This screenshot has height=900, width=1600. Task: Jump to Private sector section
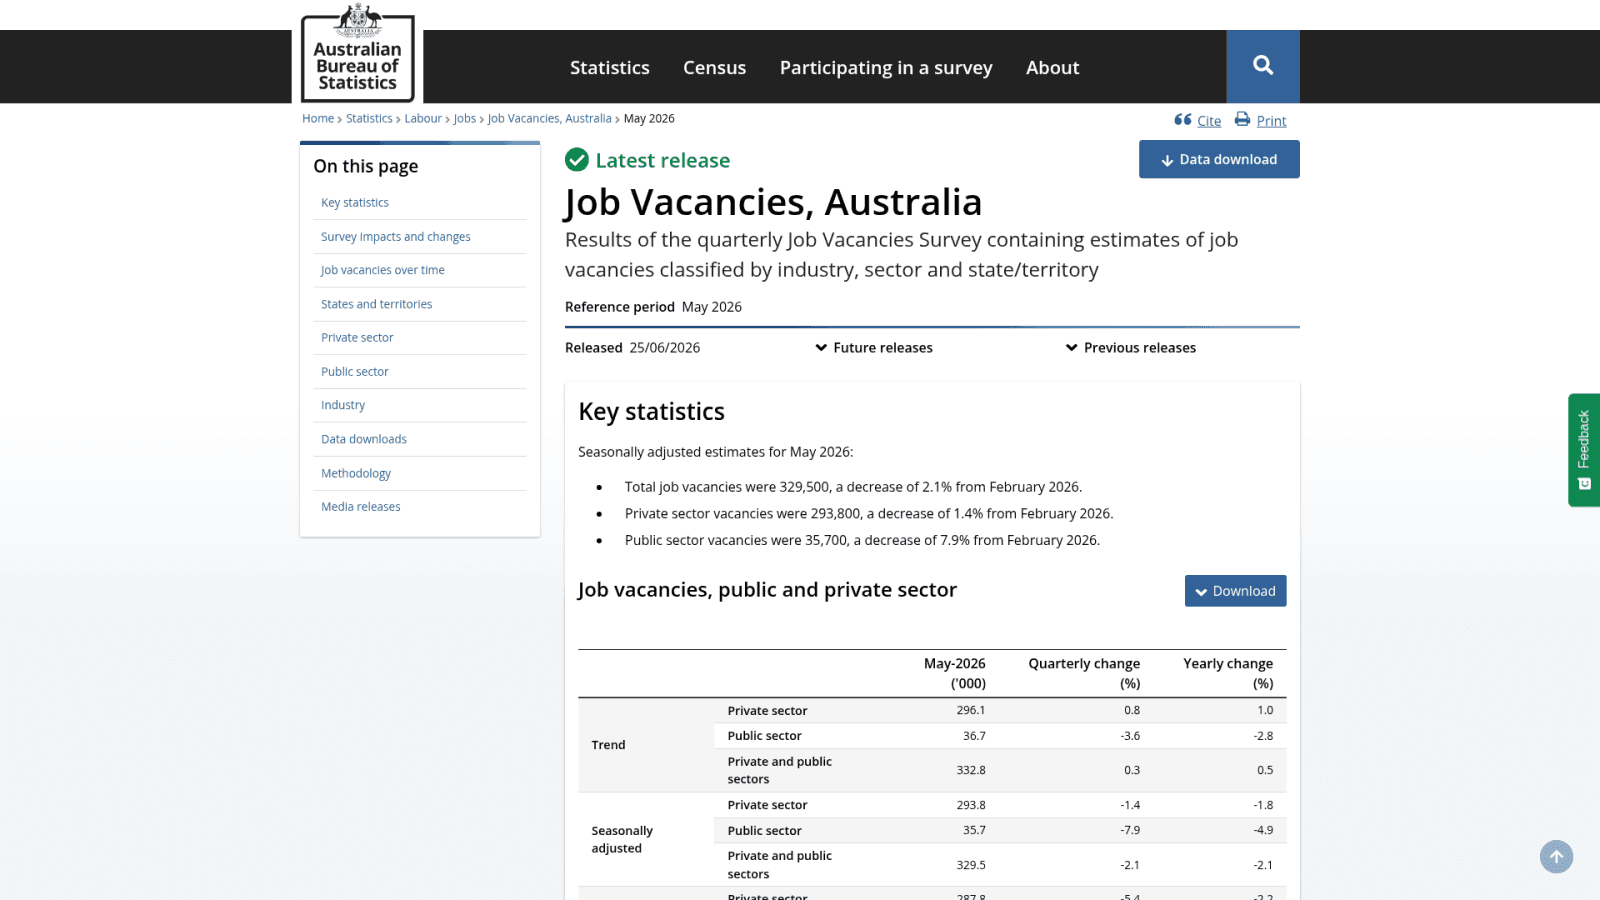click(357, 338)
